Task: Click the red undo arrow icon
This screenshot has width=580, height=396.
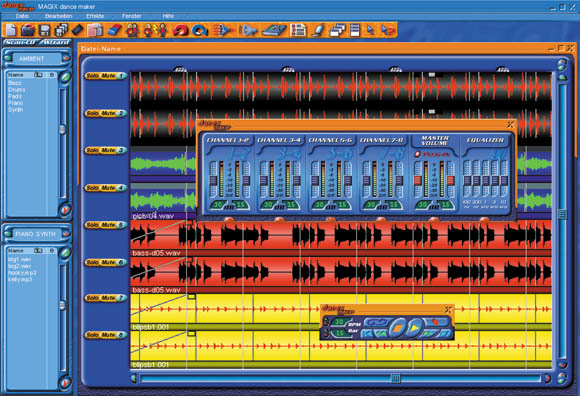Action: pos(181,30)
